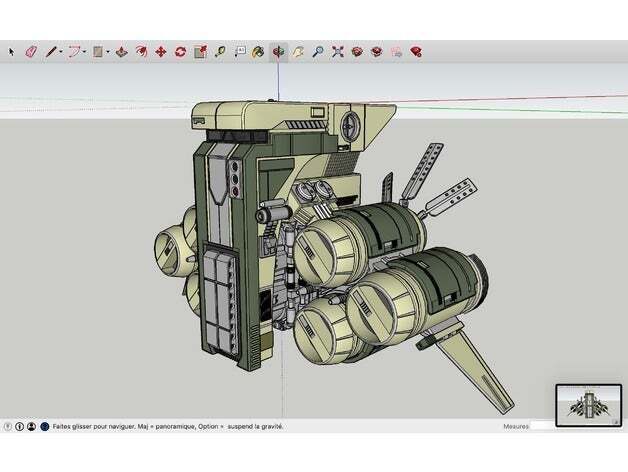628x472 pixels.
Task: Choose the Zoom magnifier tool
Action: pyautogui.click(x=317, y=51)
